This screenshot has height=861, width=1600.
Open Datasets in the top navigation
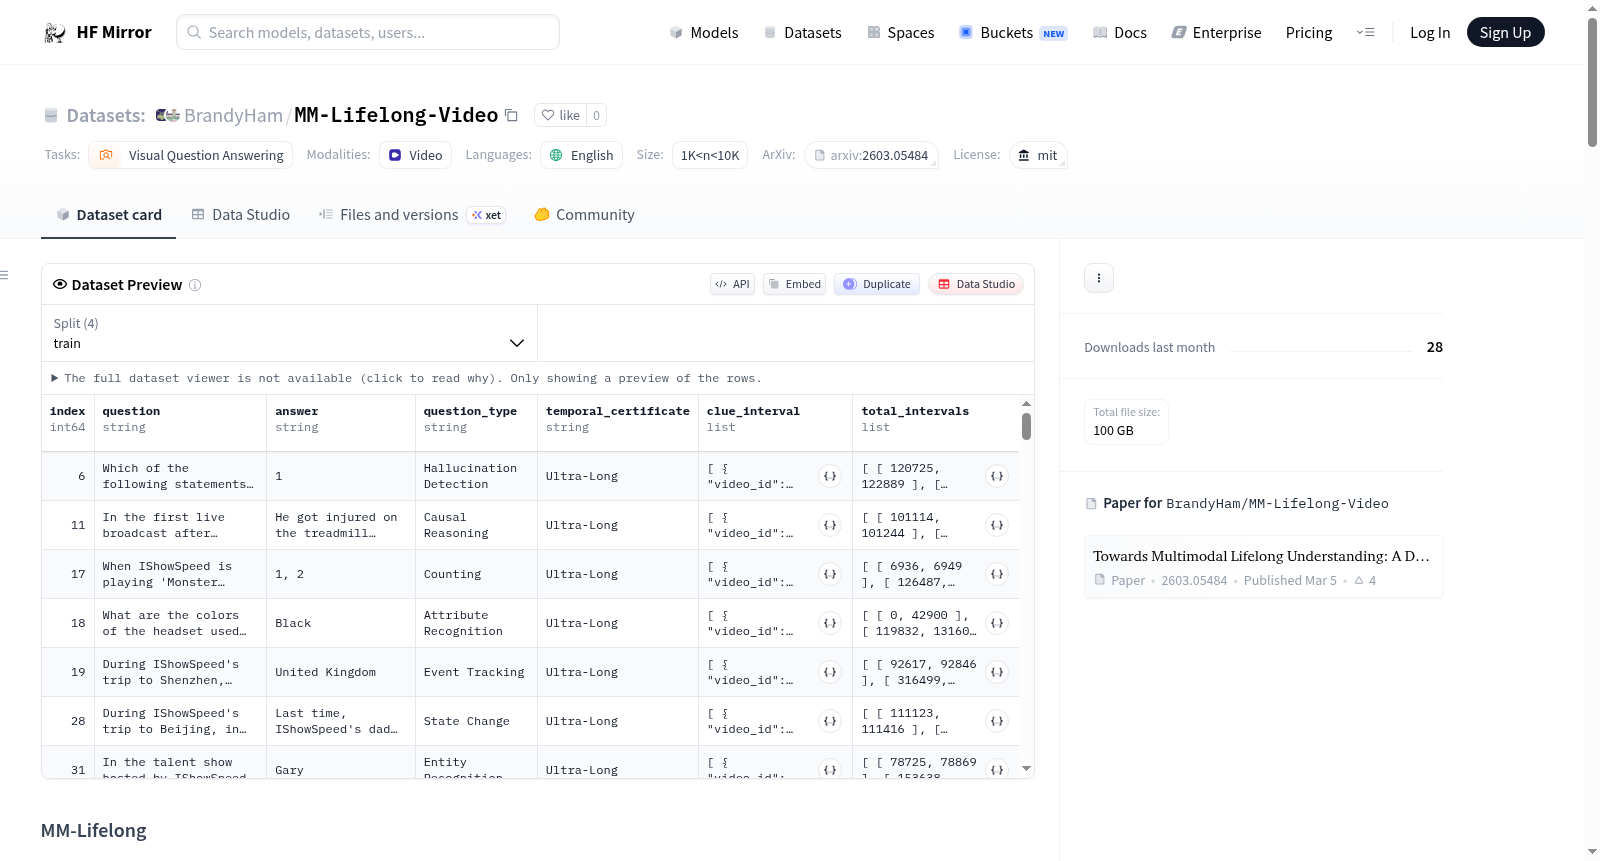[803, 33]
